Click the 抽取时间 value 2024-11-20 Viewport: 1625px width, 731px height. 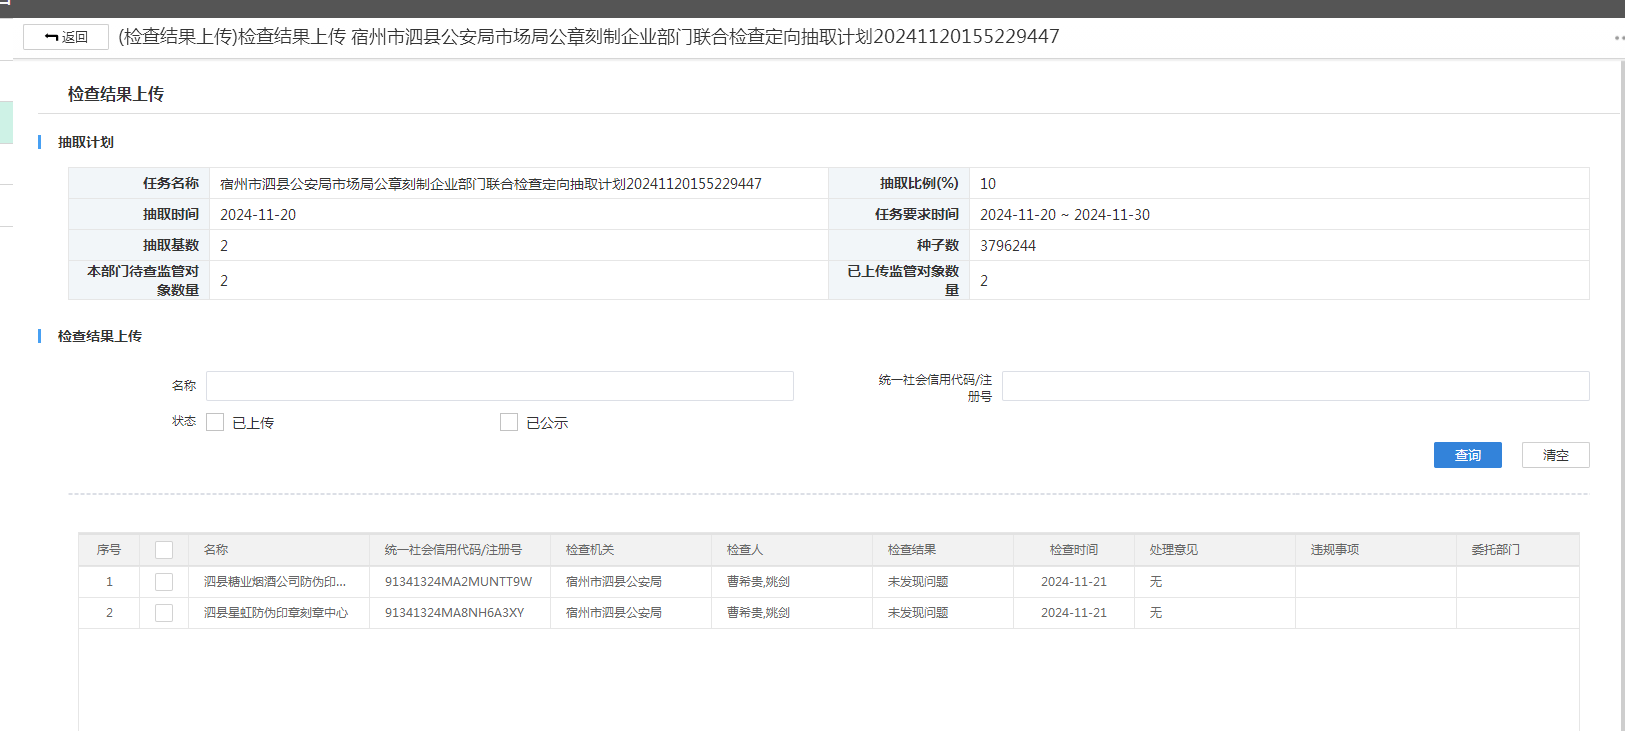point(258,215)
